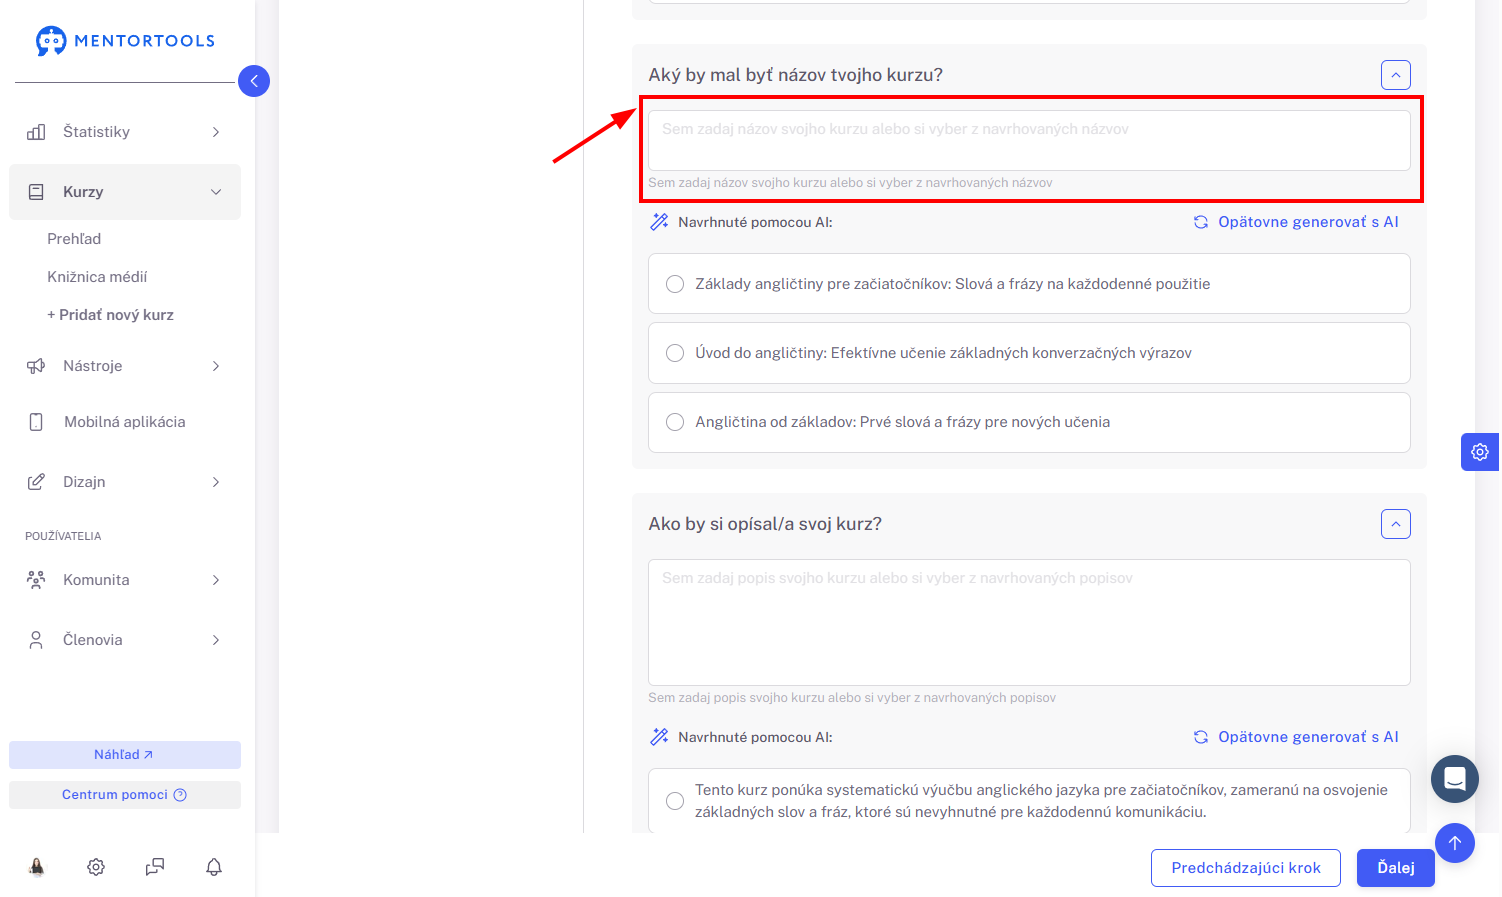The width and height of the screenshot is (1502, 897).
Task: Collapse the sidebar with the blue arrow
Action: pyautogui.click(x=254, y=81)
